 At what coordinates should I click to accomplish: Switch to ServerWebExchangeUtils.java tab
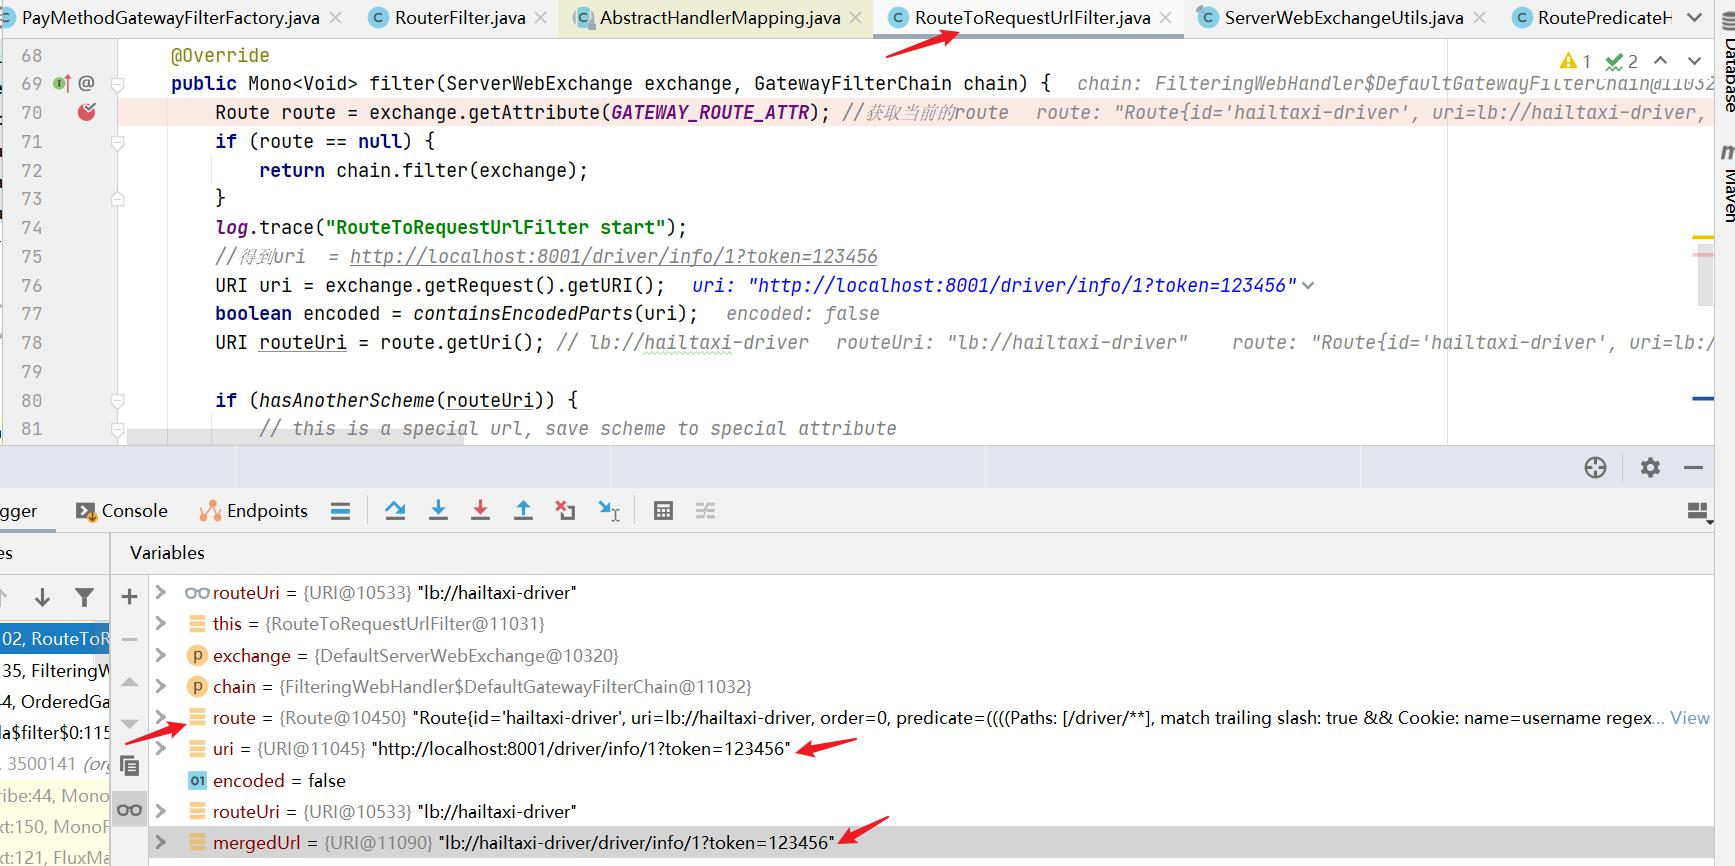click(1343, 18)
